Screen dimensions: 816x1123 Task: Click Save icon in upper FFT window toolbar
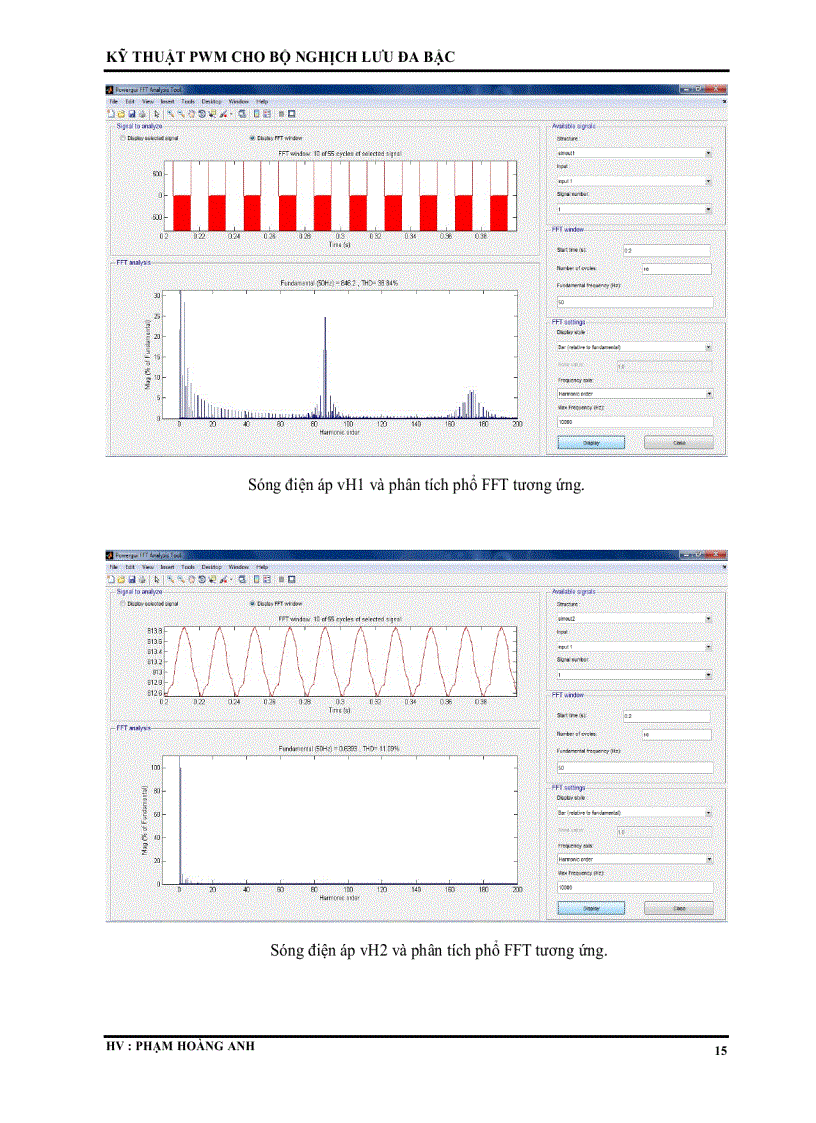(130, 113)
